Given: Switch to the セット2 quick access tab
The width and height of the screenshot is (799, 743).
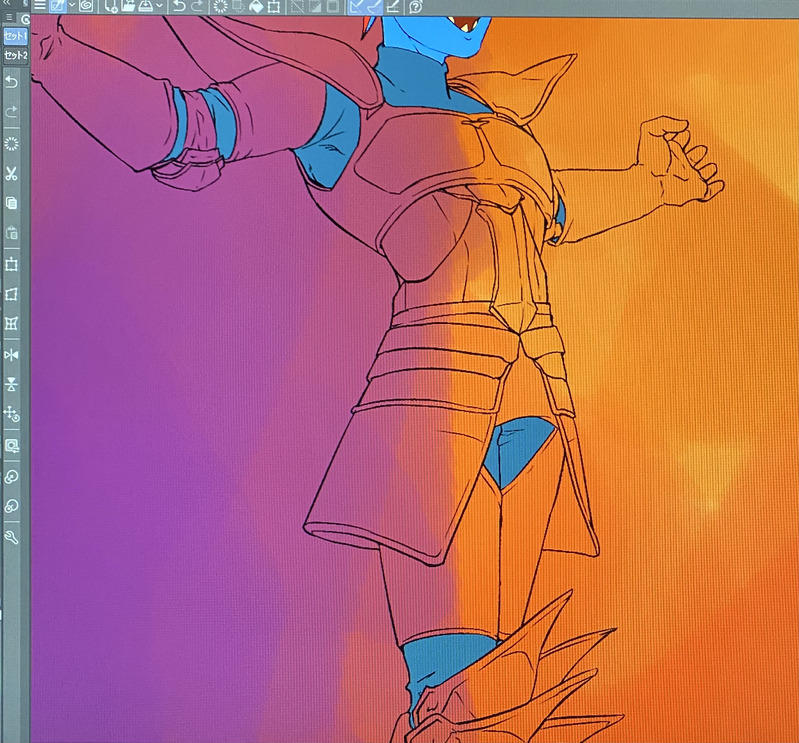Looking at the screenshot, I should point(15,55).
